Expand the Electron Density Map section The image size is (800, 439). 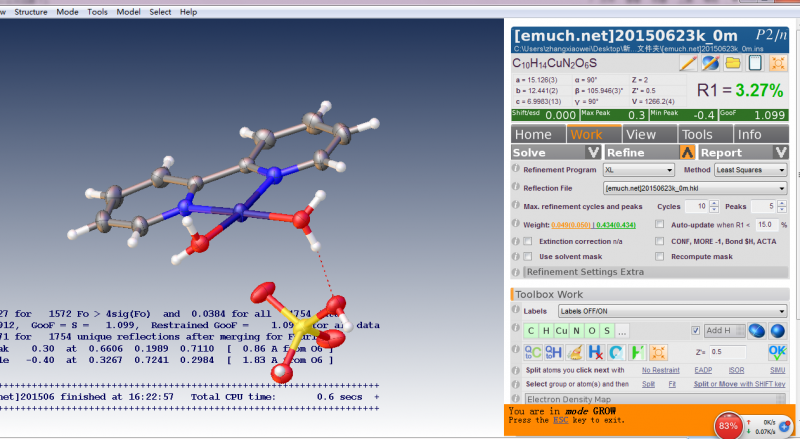coord(656,399)
